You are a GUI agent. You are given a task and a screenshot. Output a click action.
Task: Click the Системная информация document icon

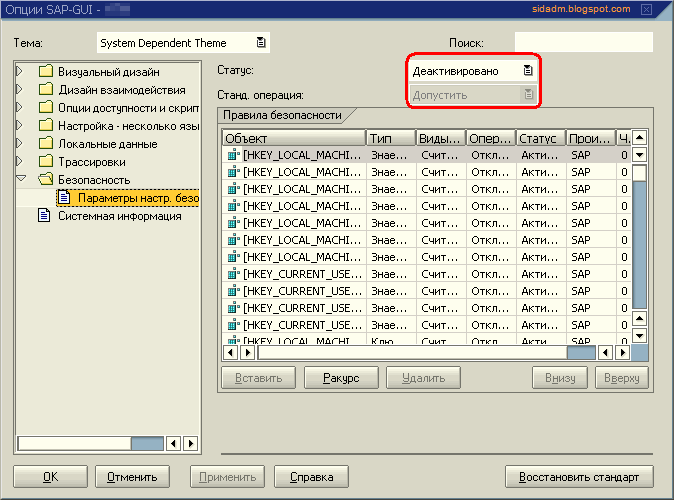pyautogui.click(x=44, y=215)
